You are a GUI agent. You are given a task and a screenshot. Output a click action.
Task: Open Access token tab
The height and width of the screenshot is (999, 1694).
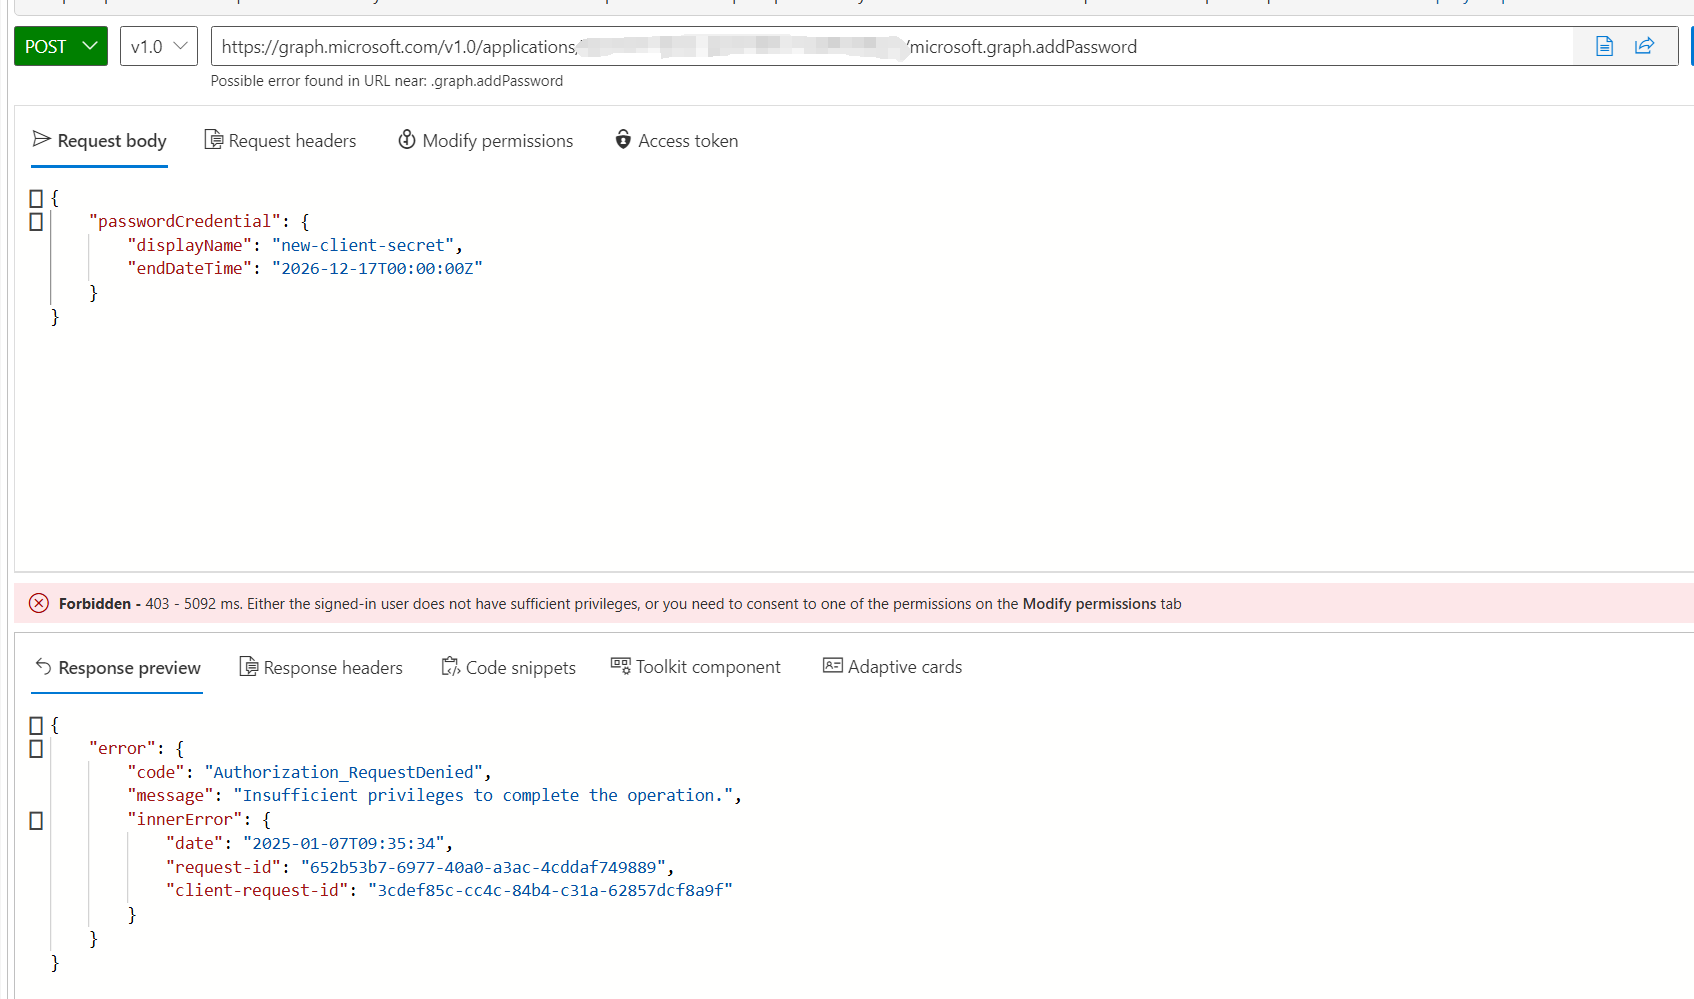click(677, 141)
